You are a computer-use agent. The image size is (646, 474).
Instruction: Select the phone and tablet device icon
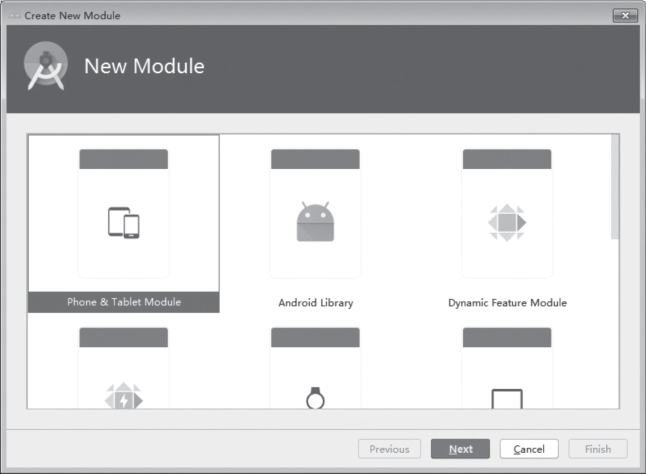tap(123, 222)
